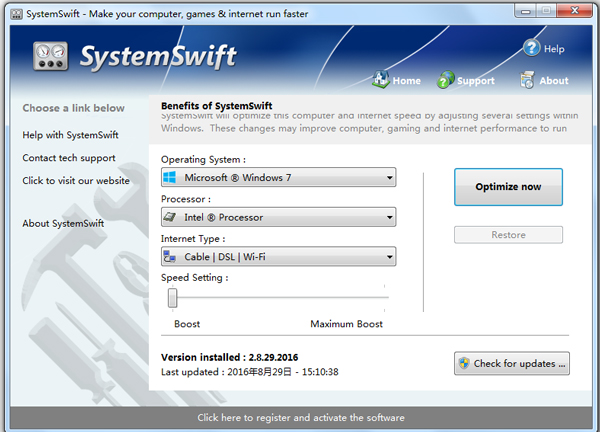Click the About clipboard icon
Image resolution: width=600 pixels, height=432 pixels.
click(527, 80)
